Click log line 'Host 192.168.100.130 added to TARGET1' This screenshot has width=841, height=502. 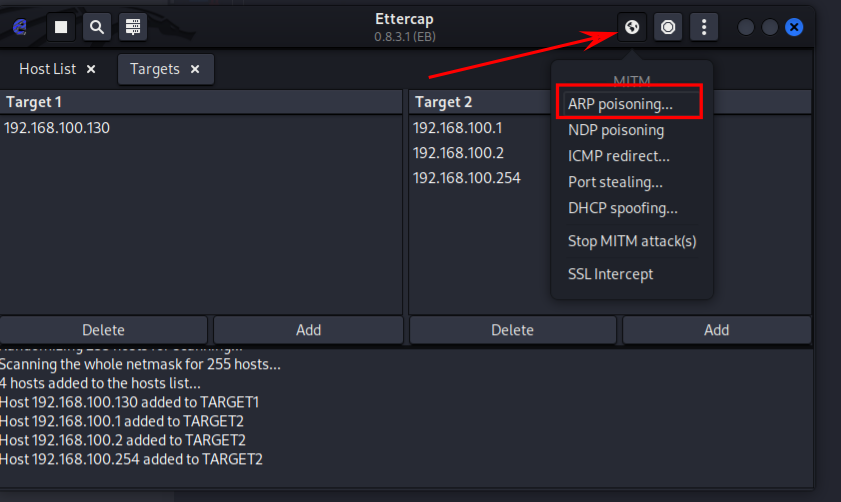129,402
